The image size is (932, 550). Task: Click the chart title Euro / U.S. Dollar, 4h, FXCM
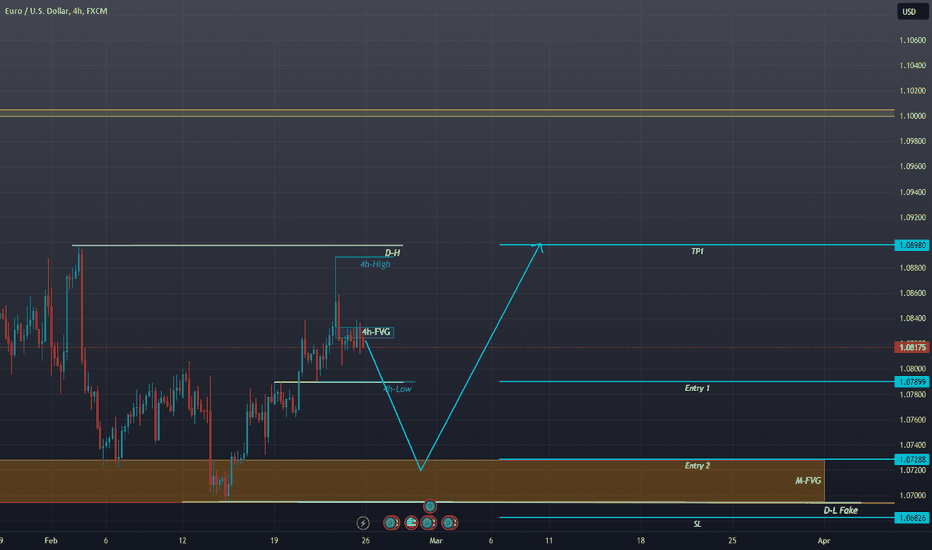point(56,11)
